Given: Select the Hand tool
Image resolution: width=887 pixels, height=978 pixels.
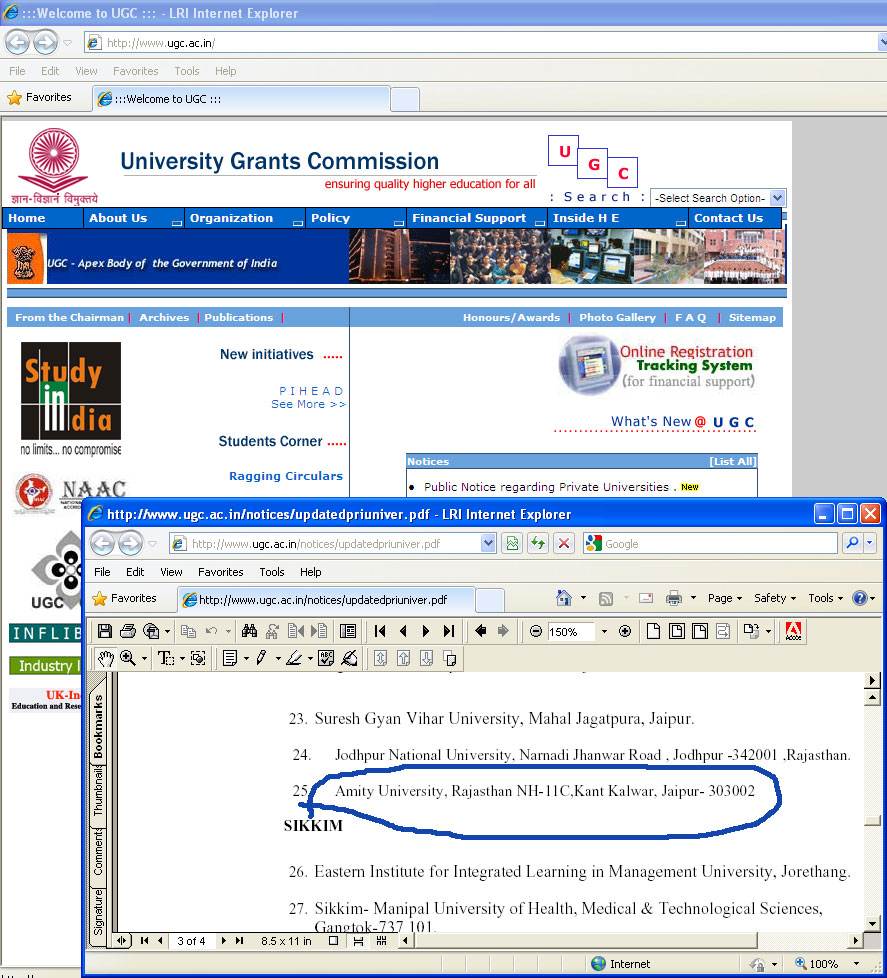Looking at the screenshot, I should 106,658.
